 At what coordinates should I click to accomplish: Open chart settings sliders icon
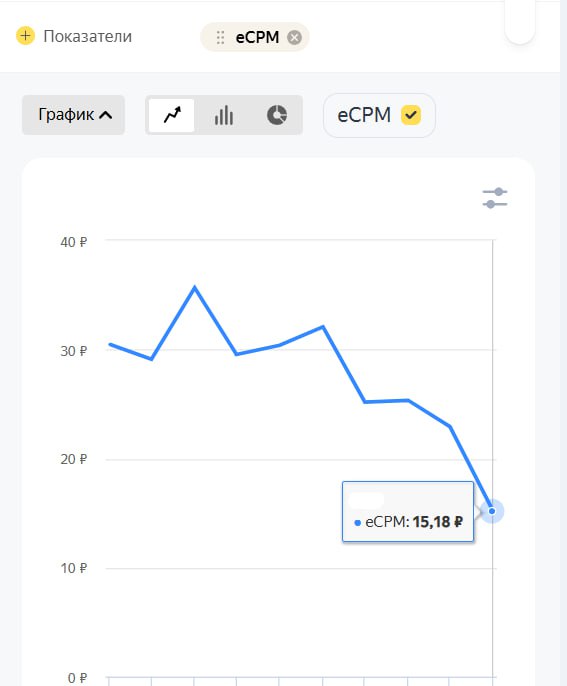(495, 198)
